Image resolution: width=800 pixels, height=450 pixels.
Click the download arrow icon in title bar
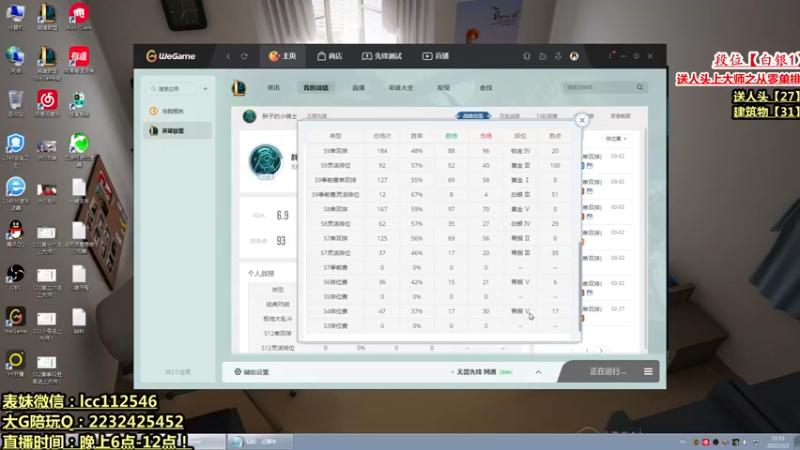coord(558,56)
